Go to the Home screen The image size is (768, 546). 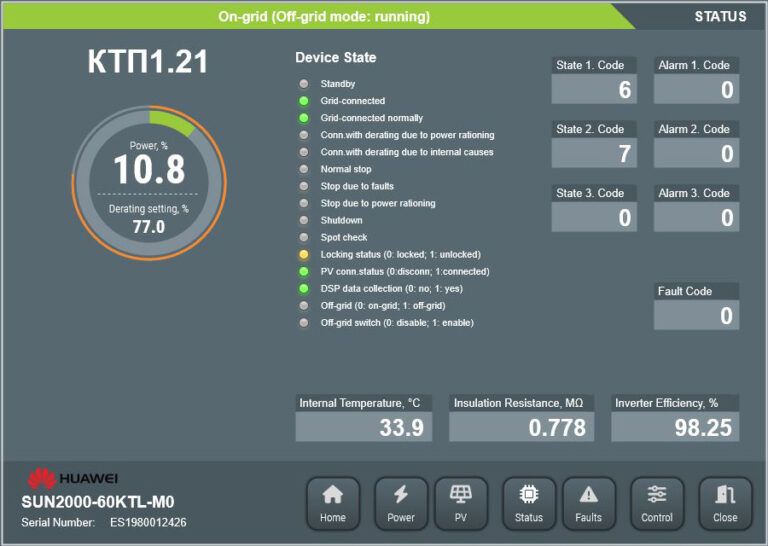(333, 503)
